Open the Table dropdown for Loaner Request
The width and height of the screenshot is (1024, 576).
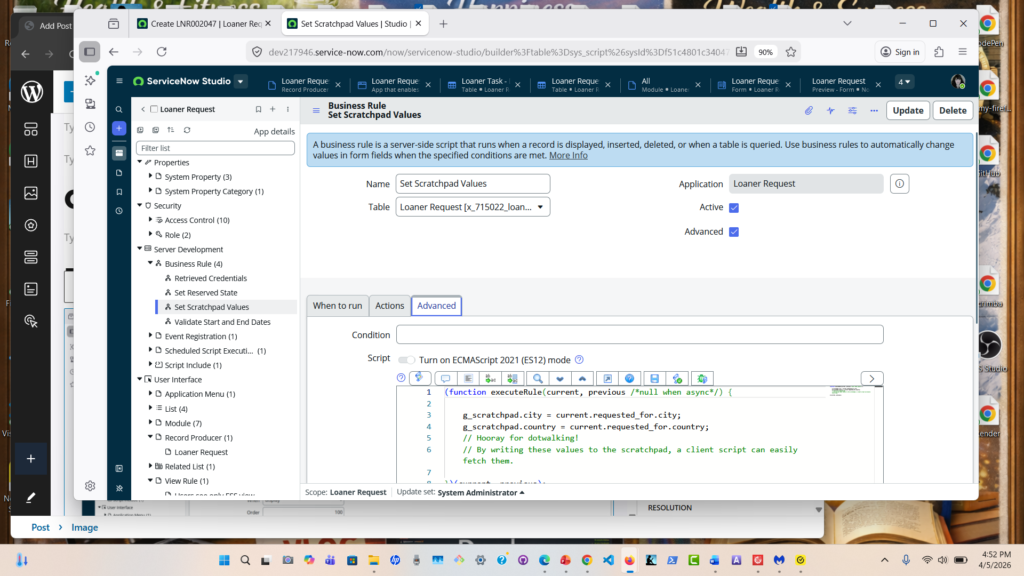[x=473, y=207]
